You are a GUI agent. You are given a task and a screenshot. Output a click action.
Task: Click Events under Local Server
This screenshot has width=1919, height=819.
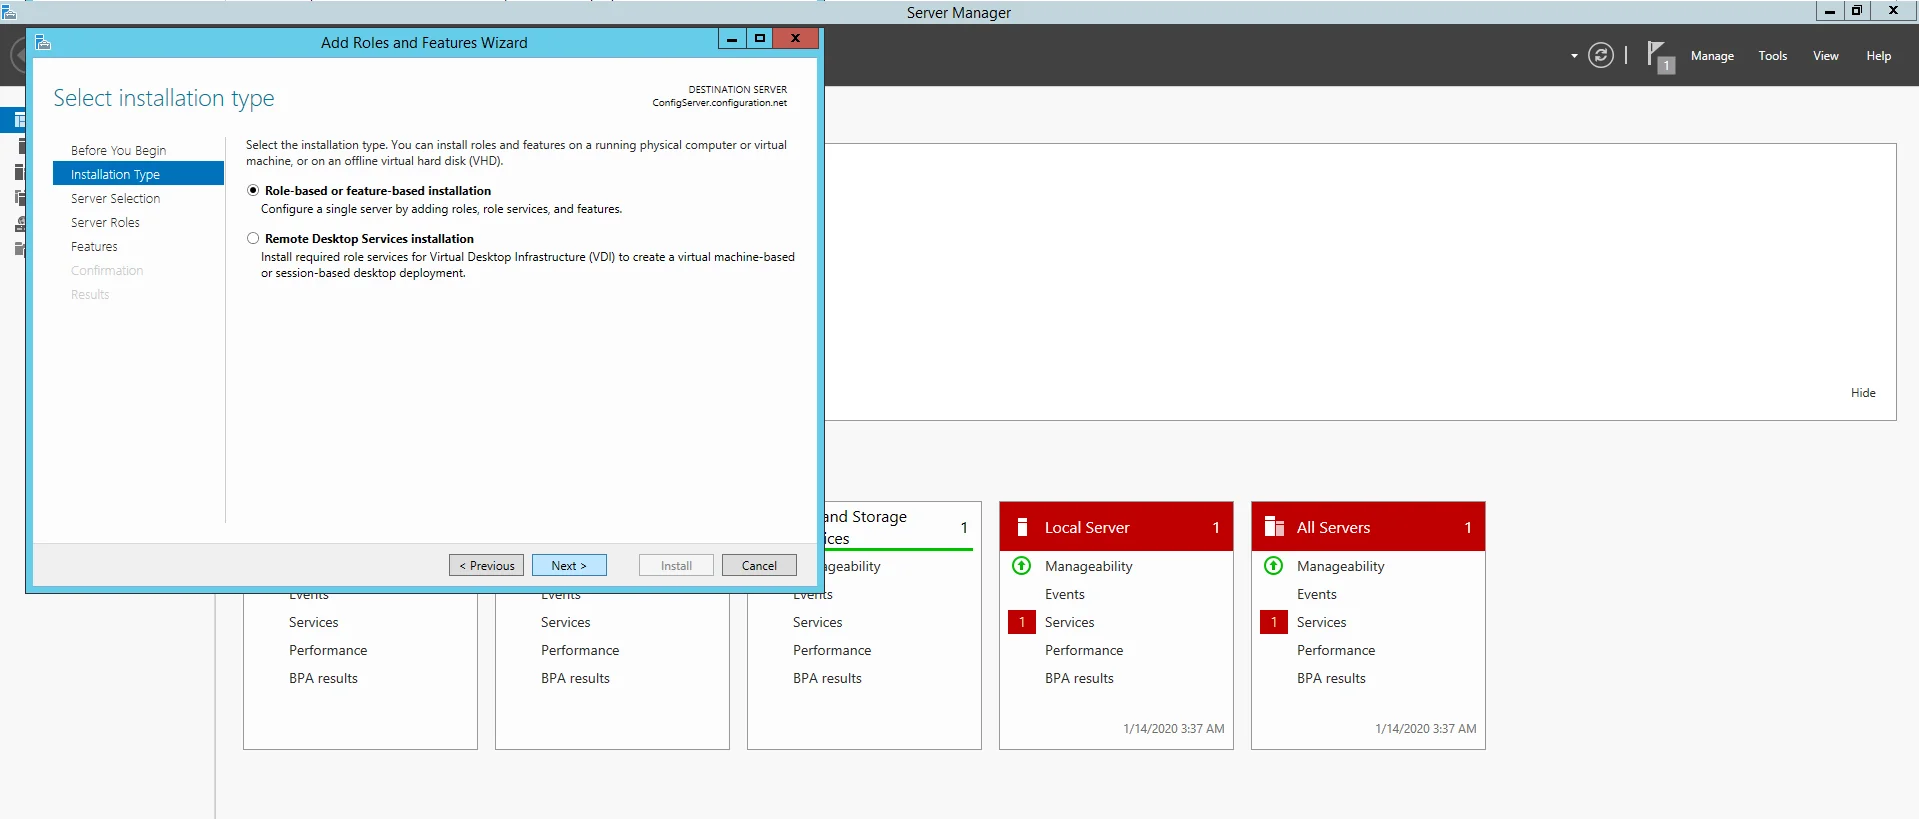click(1064, 594)
